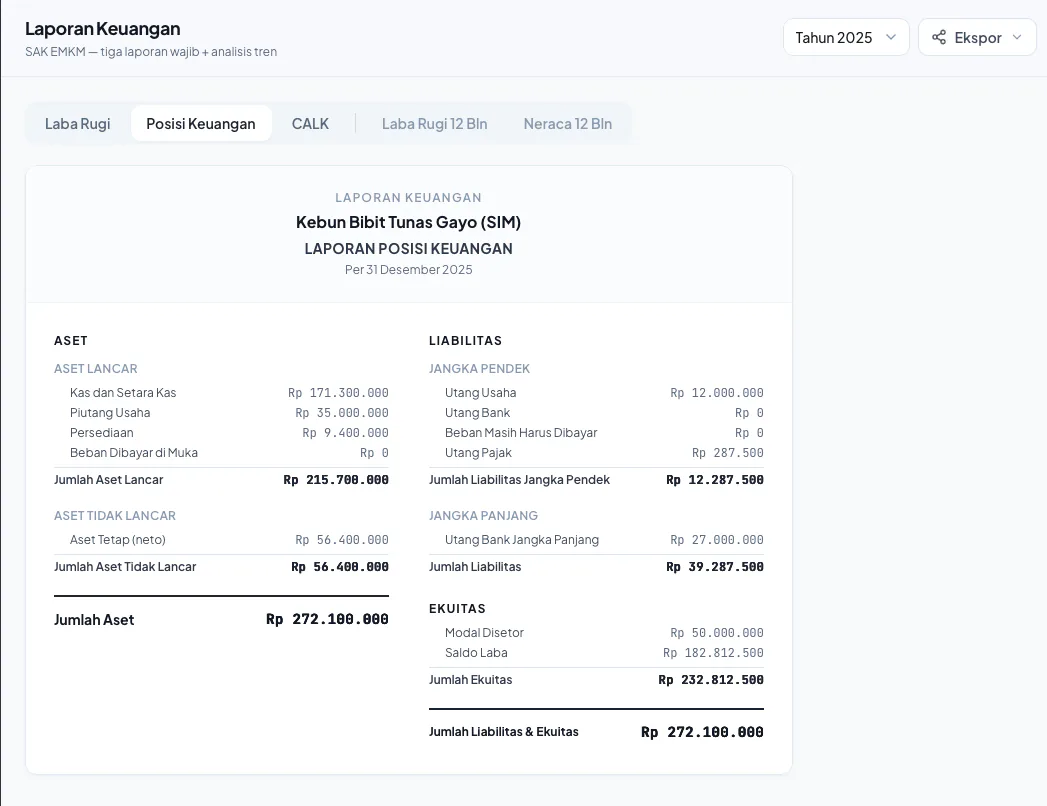Click the Utang Pajak amount
This screenshot has height=806, width=1047.
coord(728,453)
